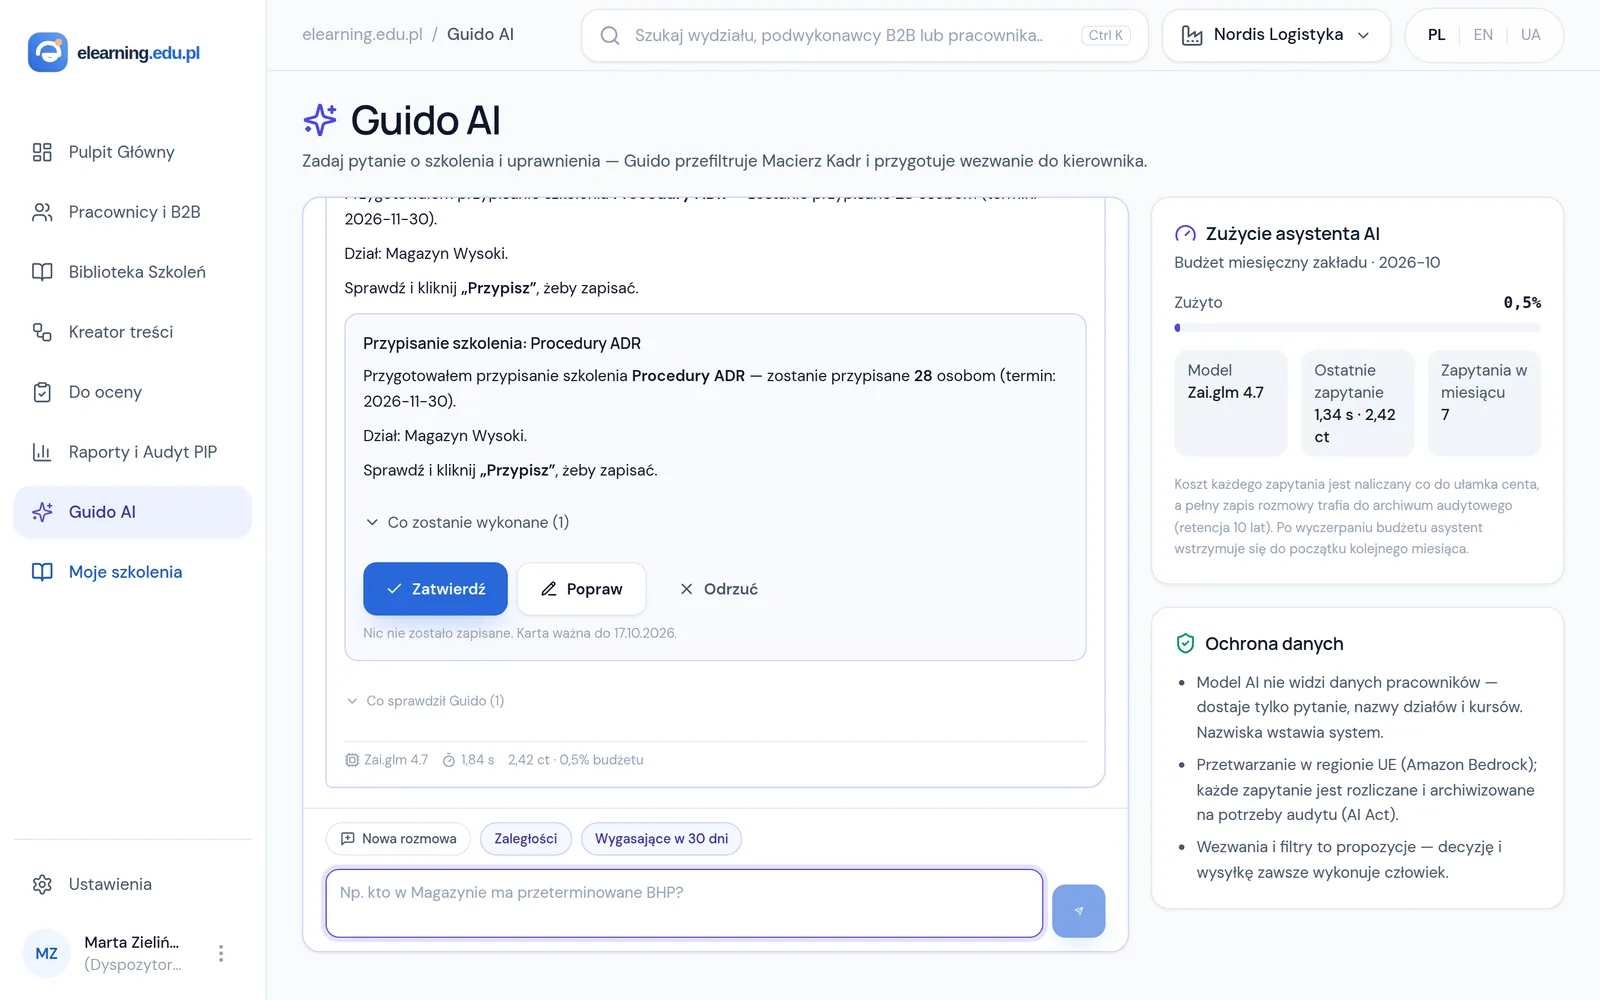The width and height of the screenshot is (1600, 1000).
Task: Open the user menu three-dot icon
Action: click(221, 953)
